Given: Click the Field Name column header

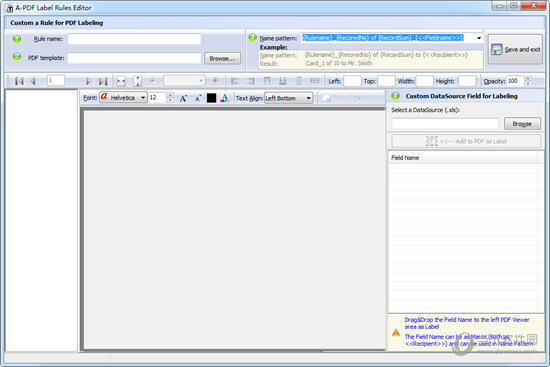Looking at the screenshot, I should pyautogui.click(x=463, y=158).
